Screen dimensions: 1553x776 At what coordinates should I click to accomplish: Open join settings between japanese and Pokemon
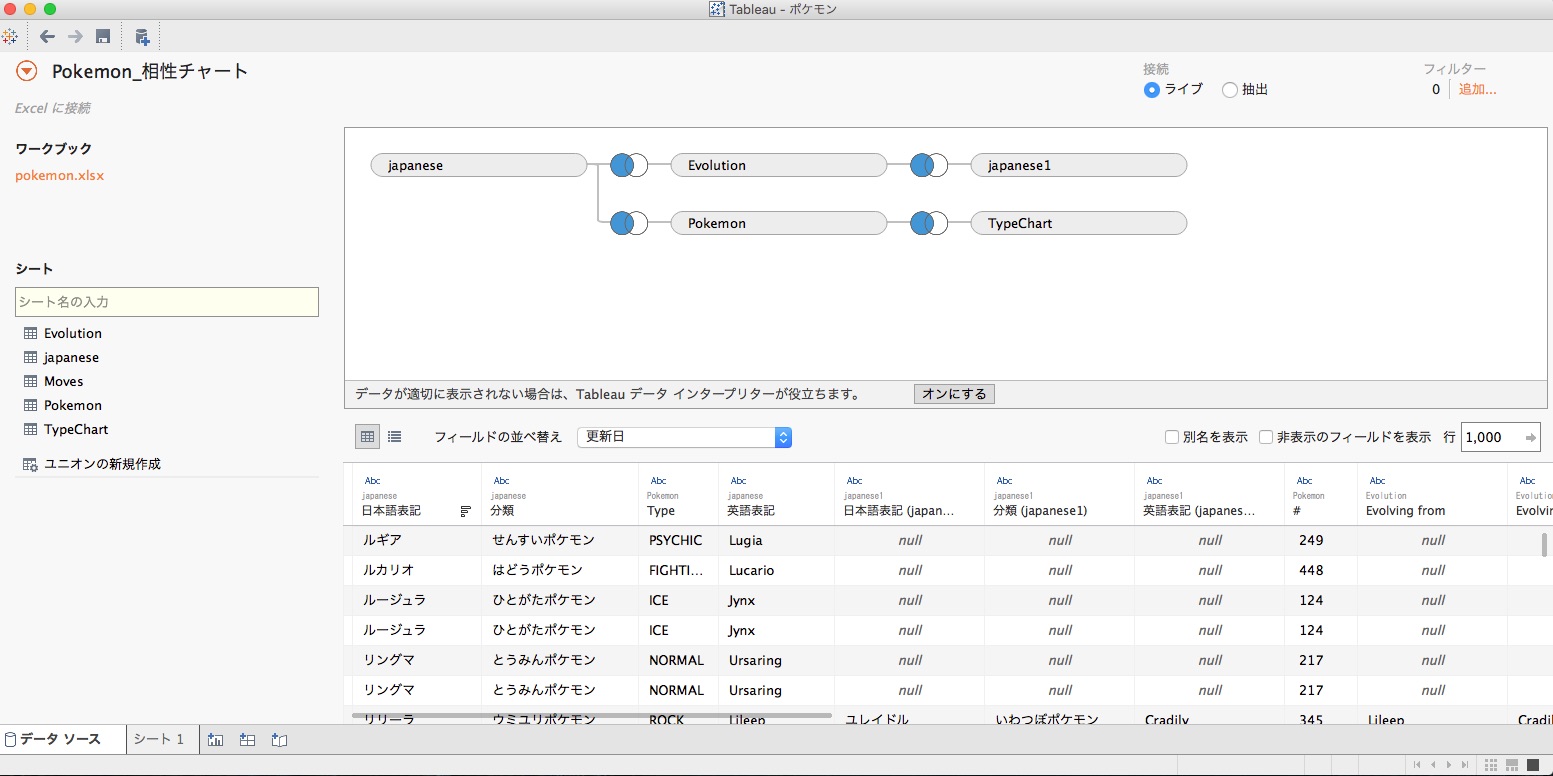point(629,223)
